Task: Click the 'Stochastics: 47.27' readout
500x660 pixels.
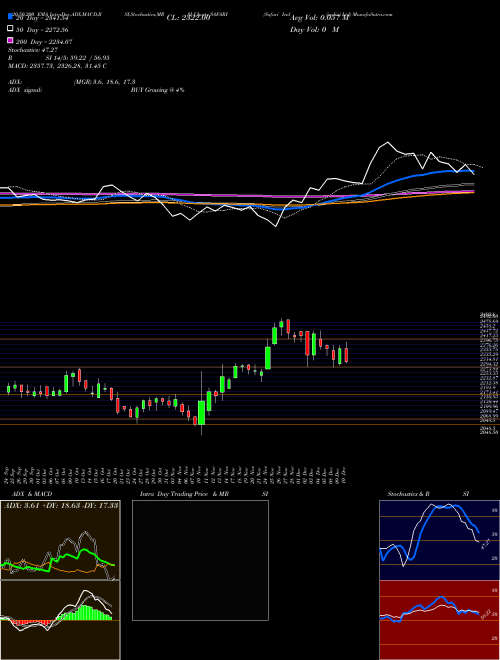Action: (x=33, y=50)
